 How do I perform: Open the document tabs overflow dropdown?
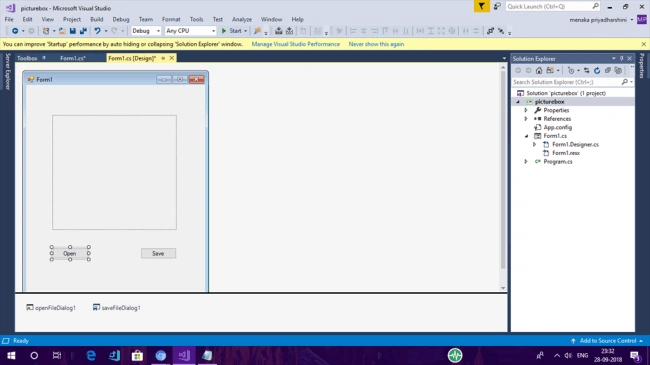(x=504, y=58)
